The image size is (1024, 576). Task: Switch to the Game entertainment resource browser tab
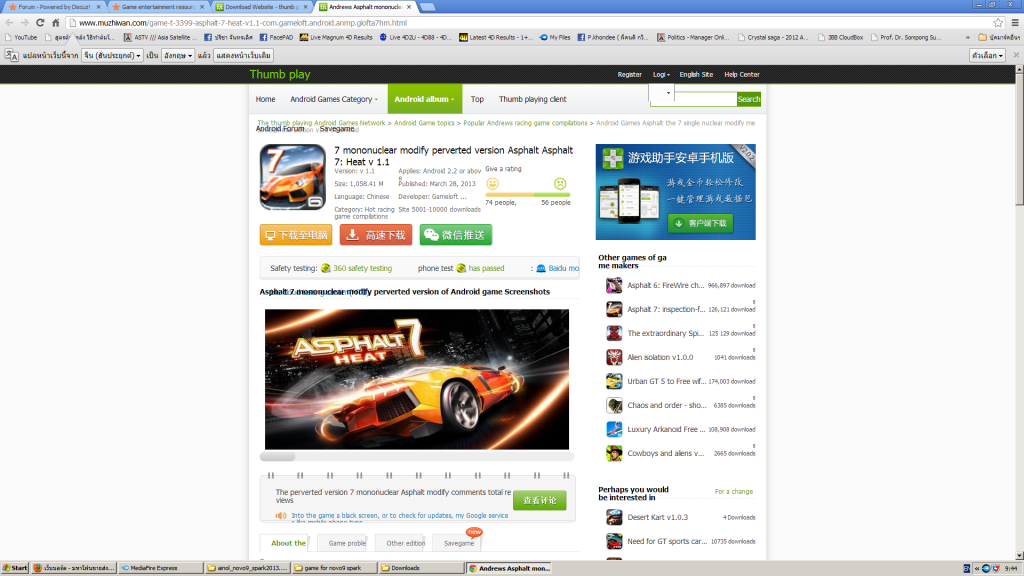(x=158, y=7)
